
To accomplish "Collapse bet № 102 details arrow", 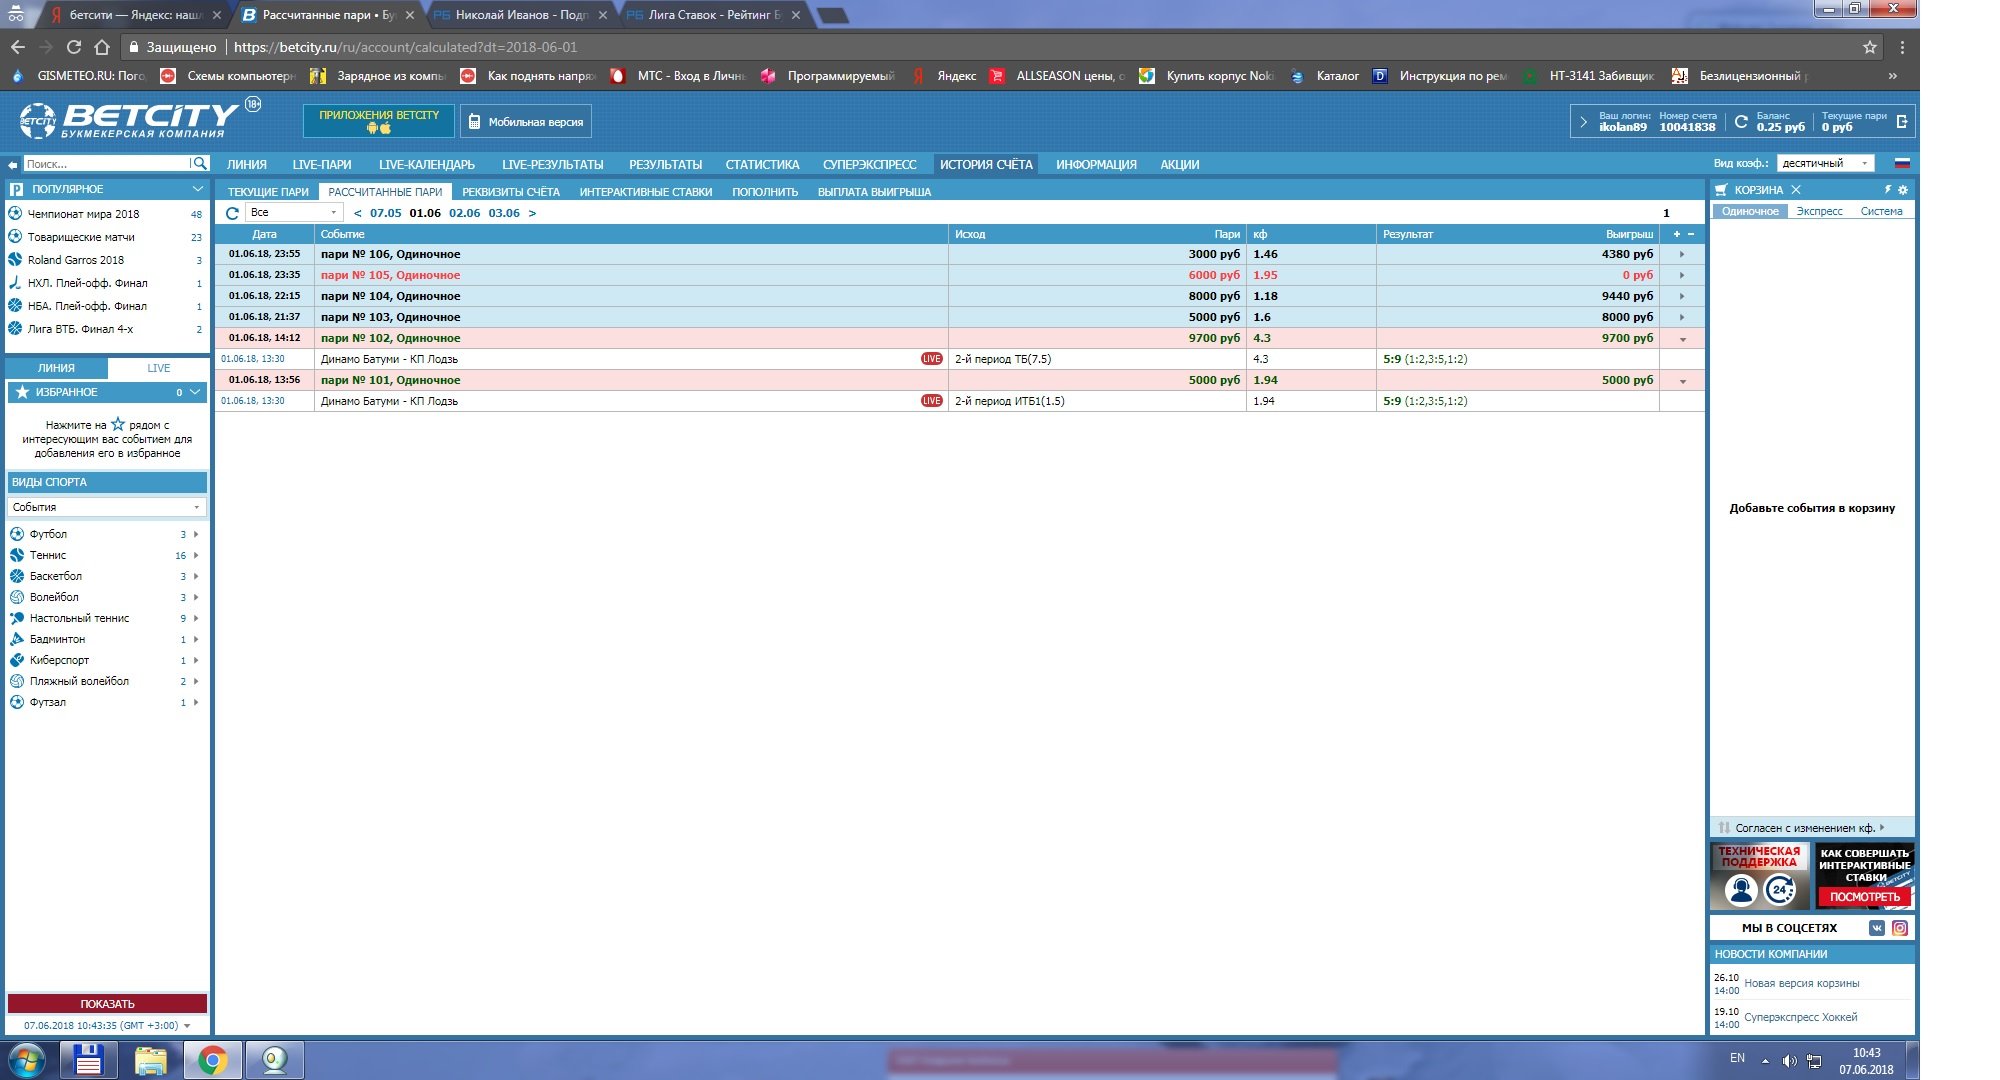I will coord(1683,339).
